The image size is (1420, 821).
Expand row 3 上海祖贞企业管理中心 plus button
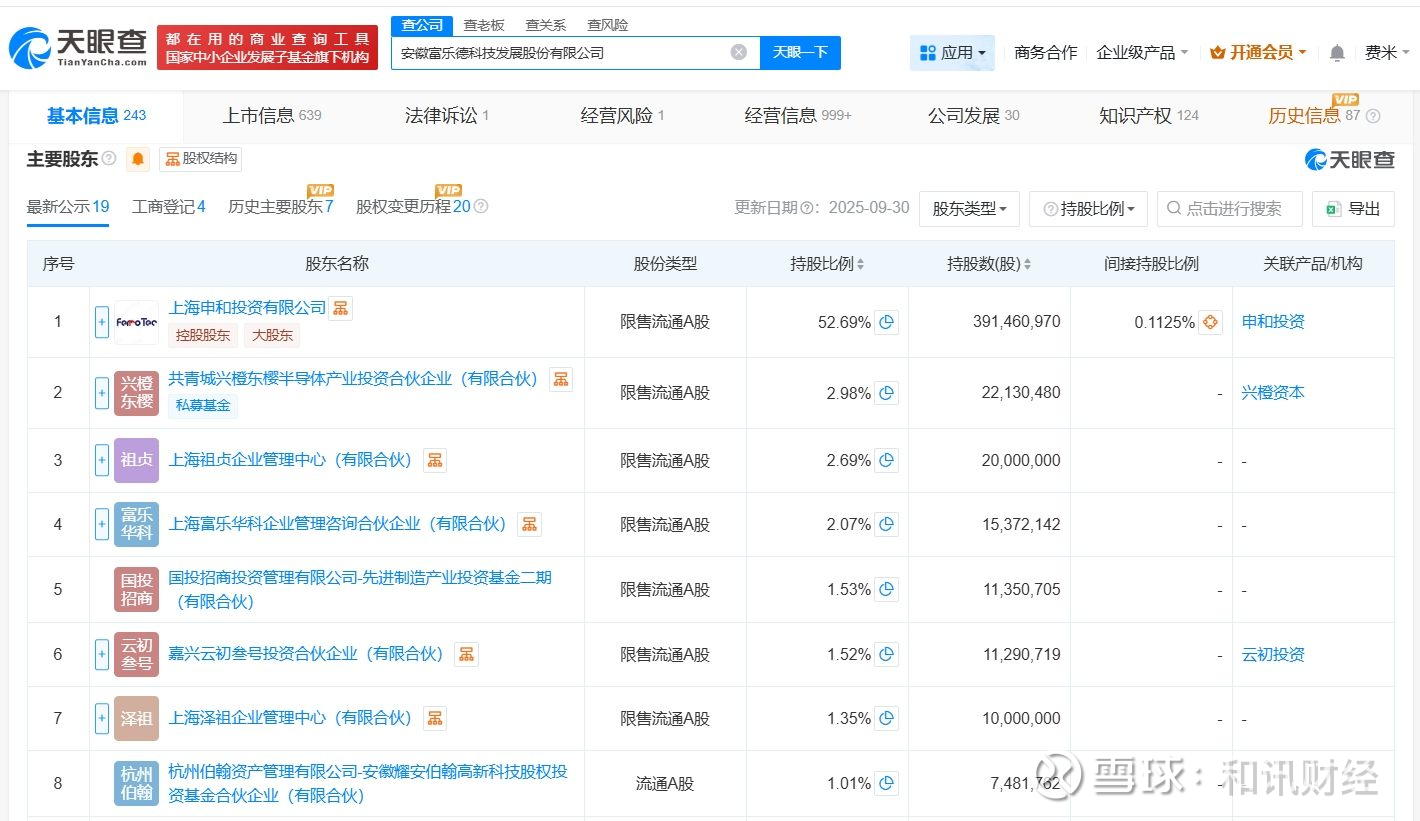click(x=101, y=460)
